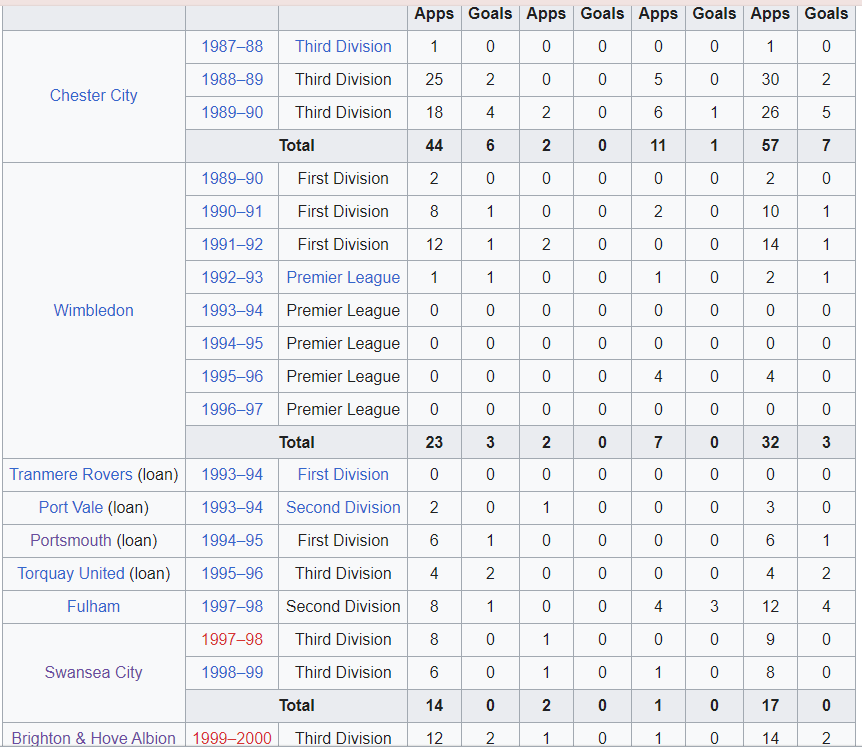
Task: Click the "44" cell in Chester City's total row
Action: pos(434,145)
